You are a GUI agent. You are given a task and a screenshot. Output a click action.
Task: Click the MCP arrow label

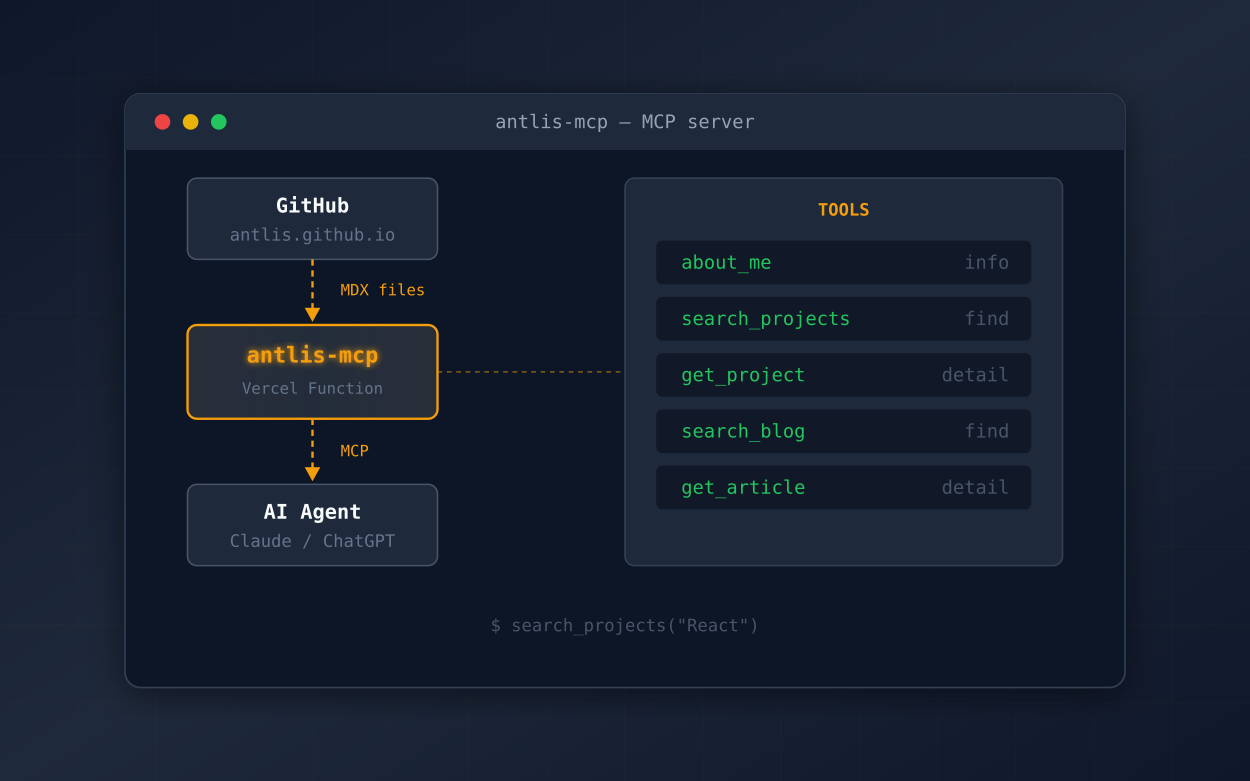point(354,451)
